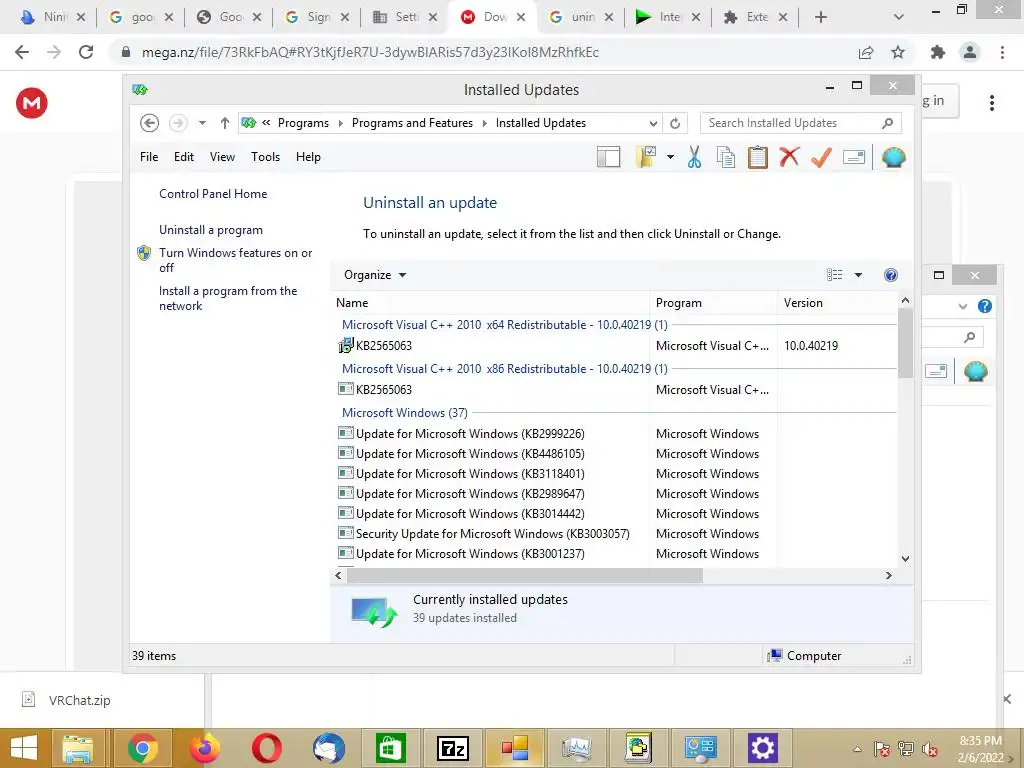The image size is (1024, 768).
Task: Collapse the Microsoft Windows (37) group
Action: pyautogui.click(x=405, y=413)
